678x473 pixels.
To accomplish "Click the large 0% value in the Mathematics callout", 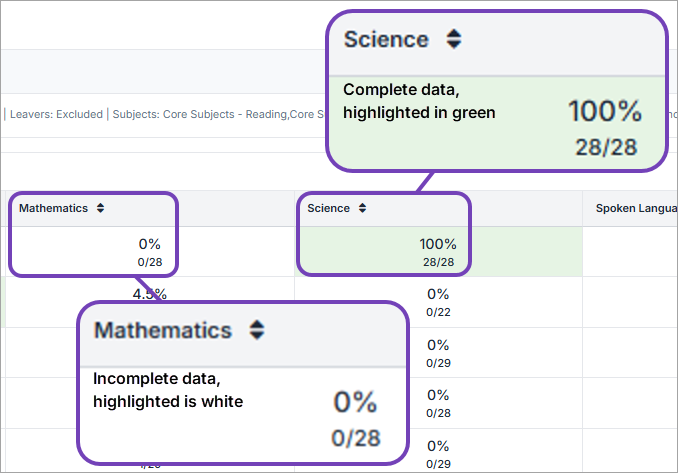I will pos(355,402).
